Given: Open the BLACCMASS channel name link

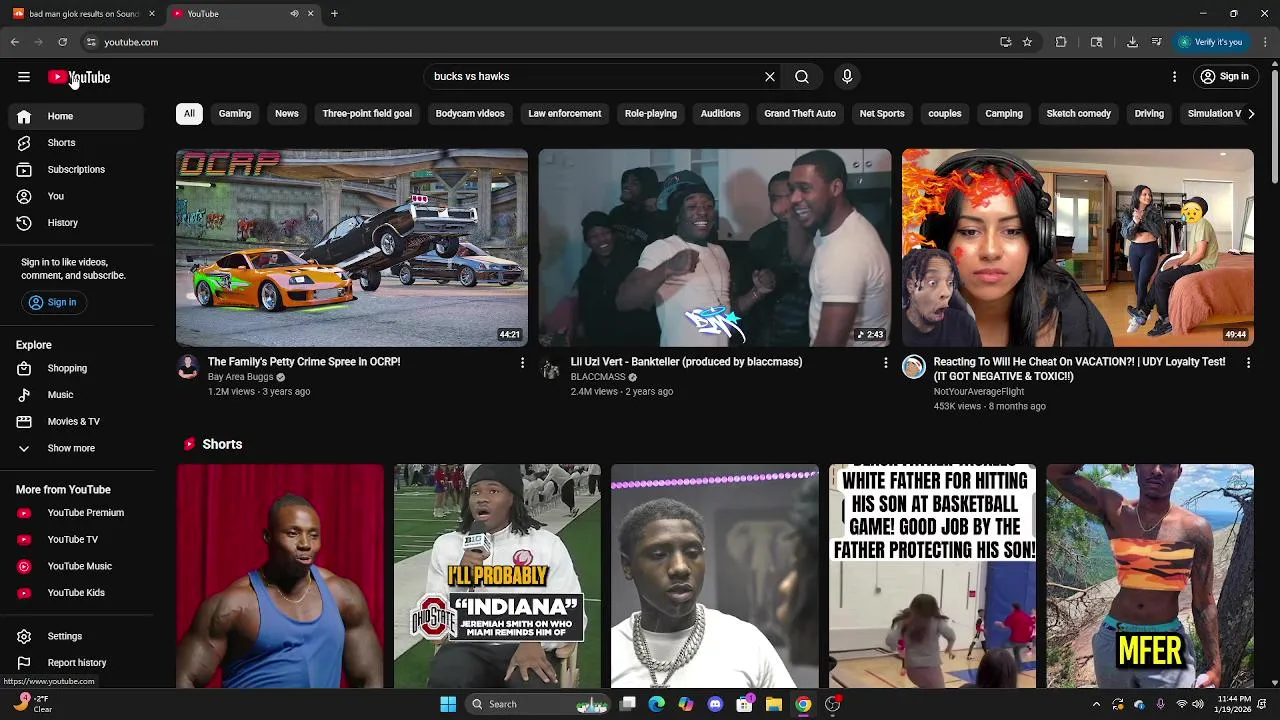Looking at the screenshot, I should (x=598, y=377).
